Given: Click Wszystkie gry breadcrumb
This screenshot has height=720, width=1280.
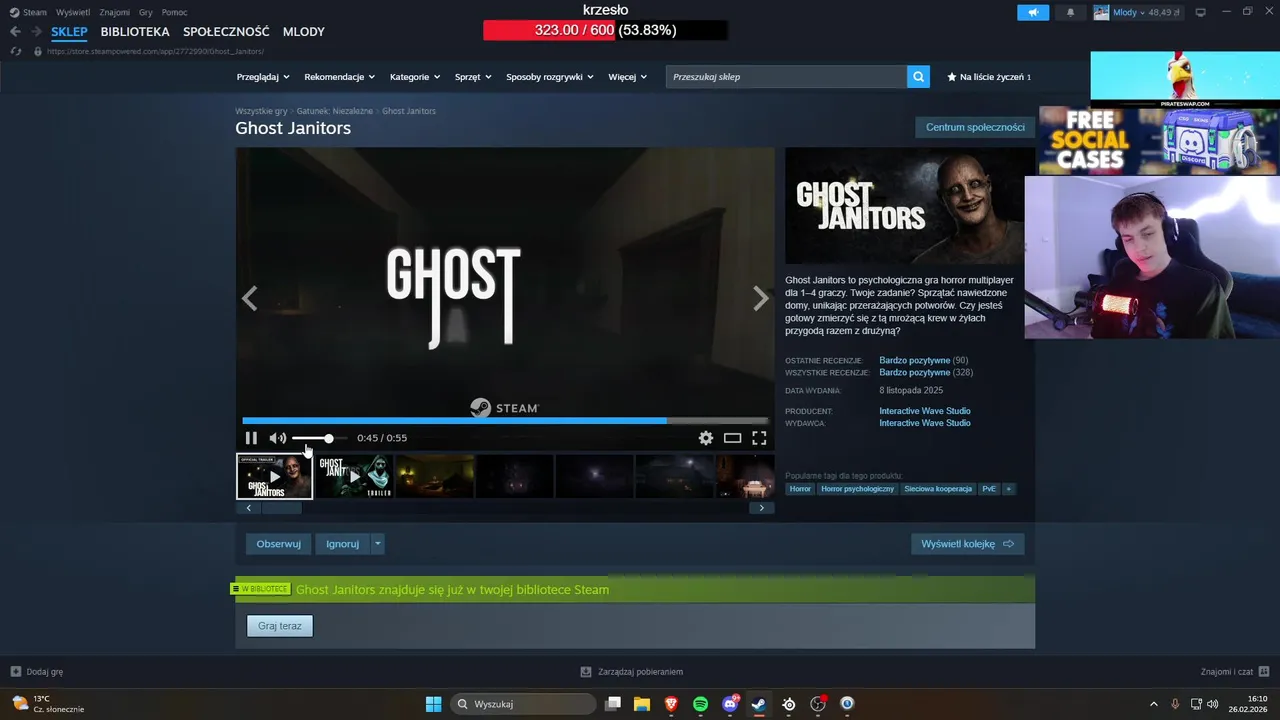Looking at the screenshot, I should [x=261, y=111].
